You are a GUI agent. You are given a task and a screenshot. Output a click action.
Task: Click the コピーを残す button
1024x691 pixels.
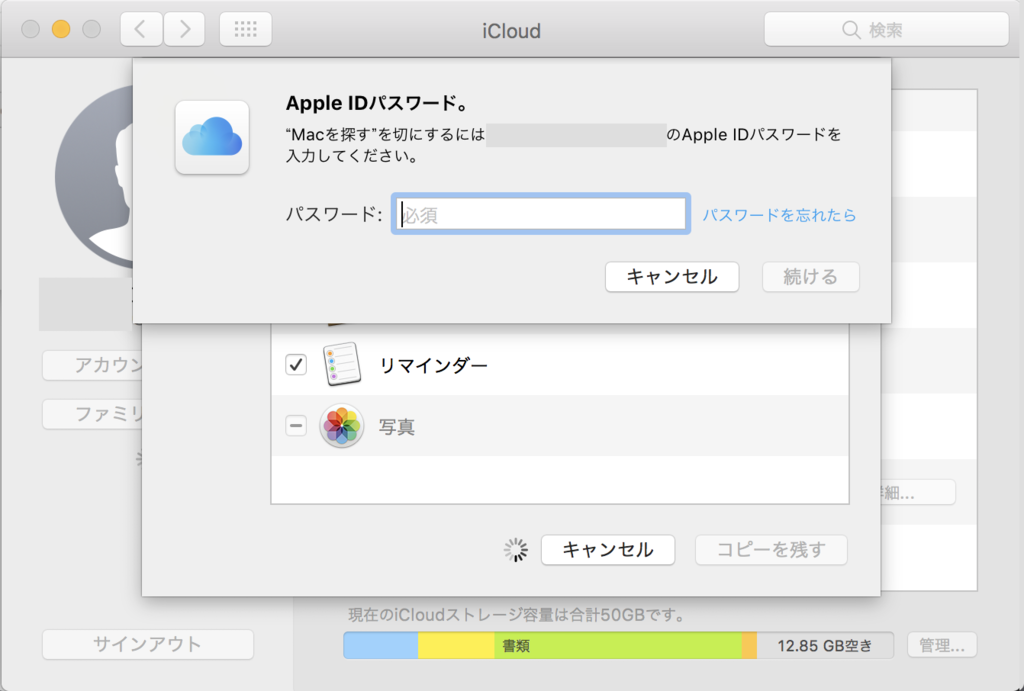771,550
